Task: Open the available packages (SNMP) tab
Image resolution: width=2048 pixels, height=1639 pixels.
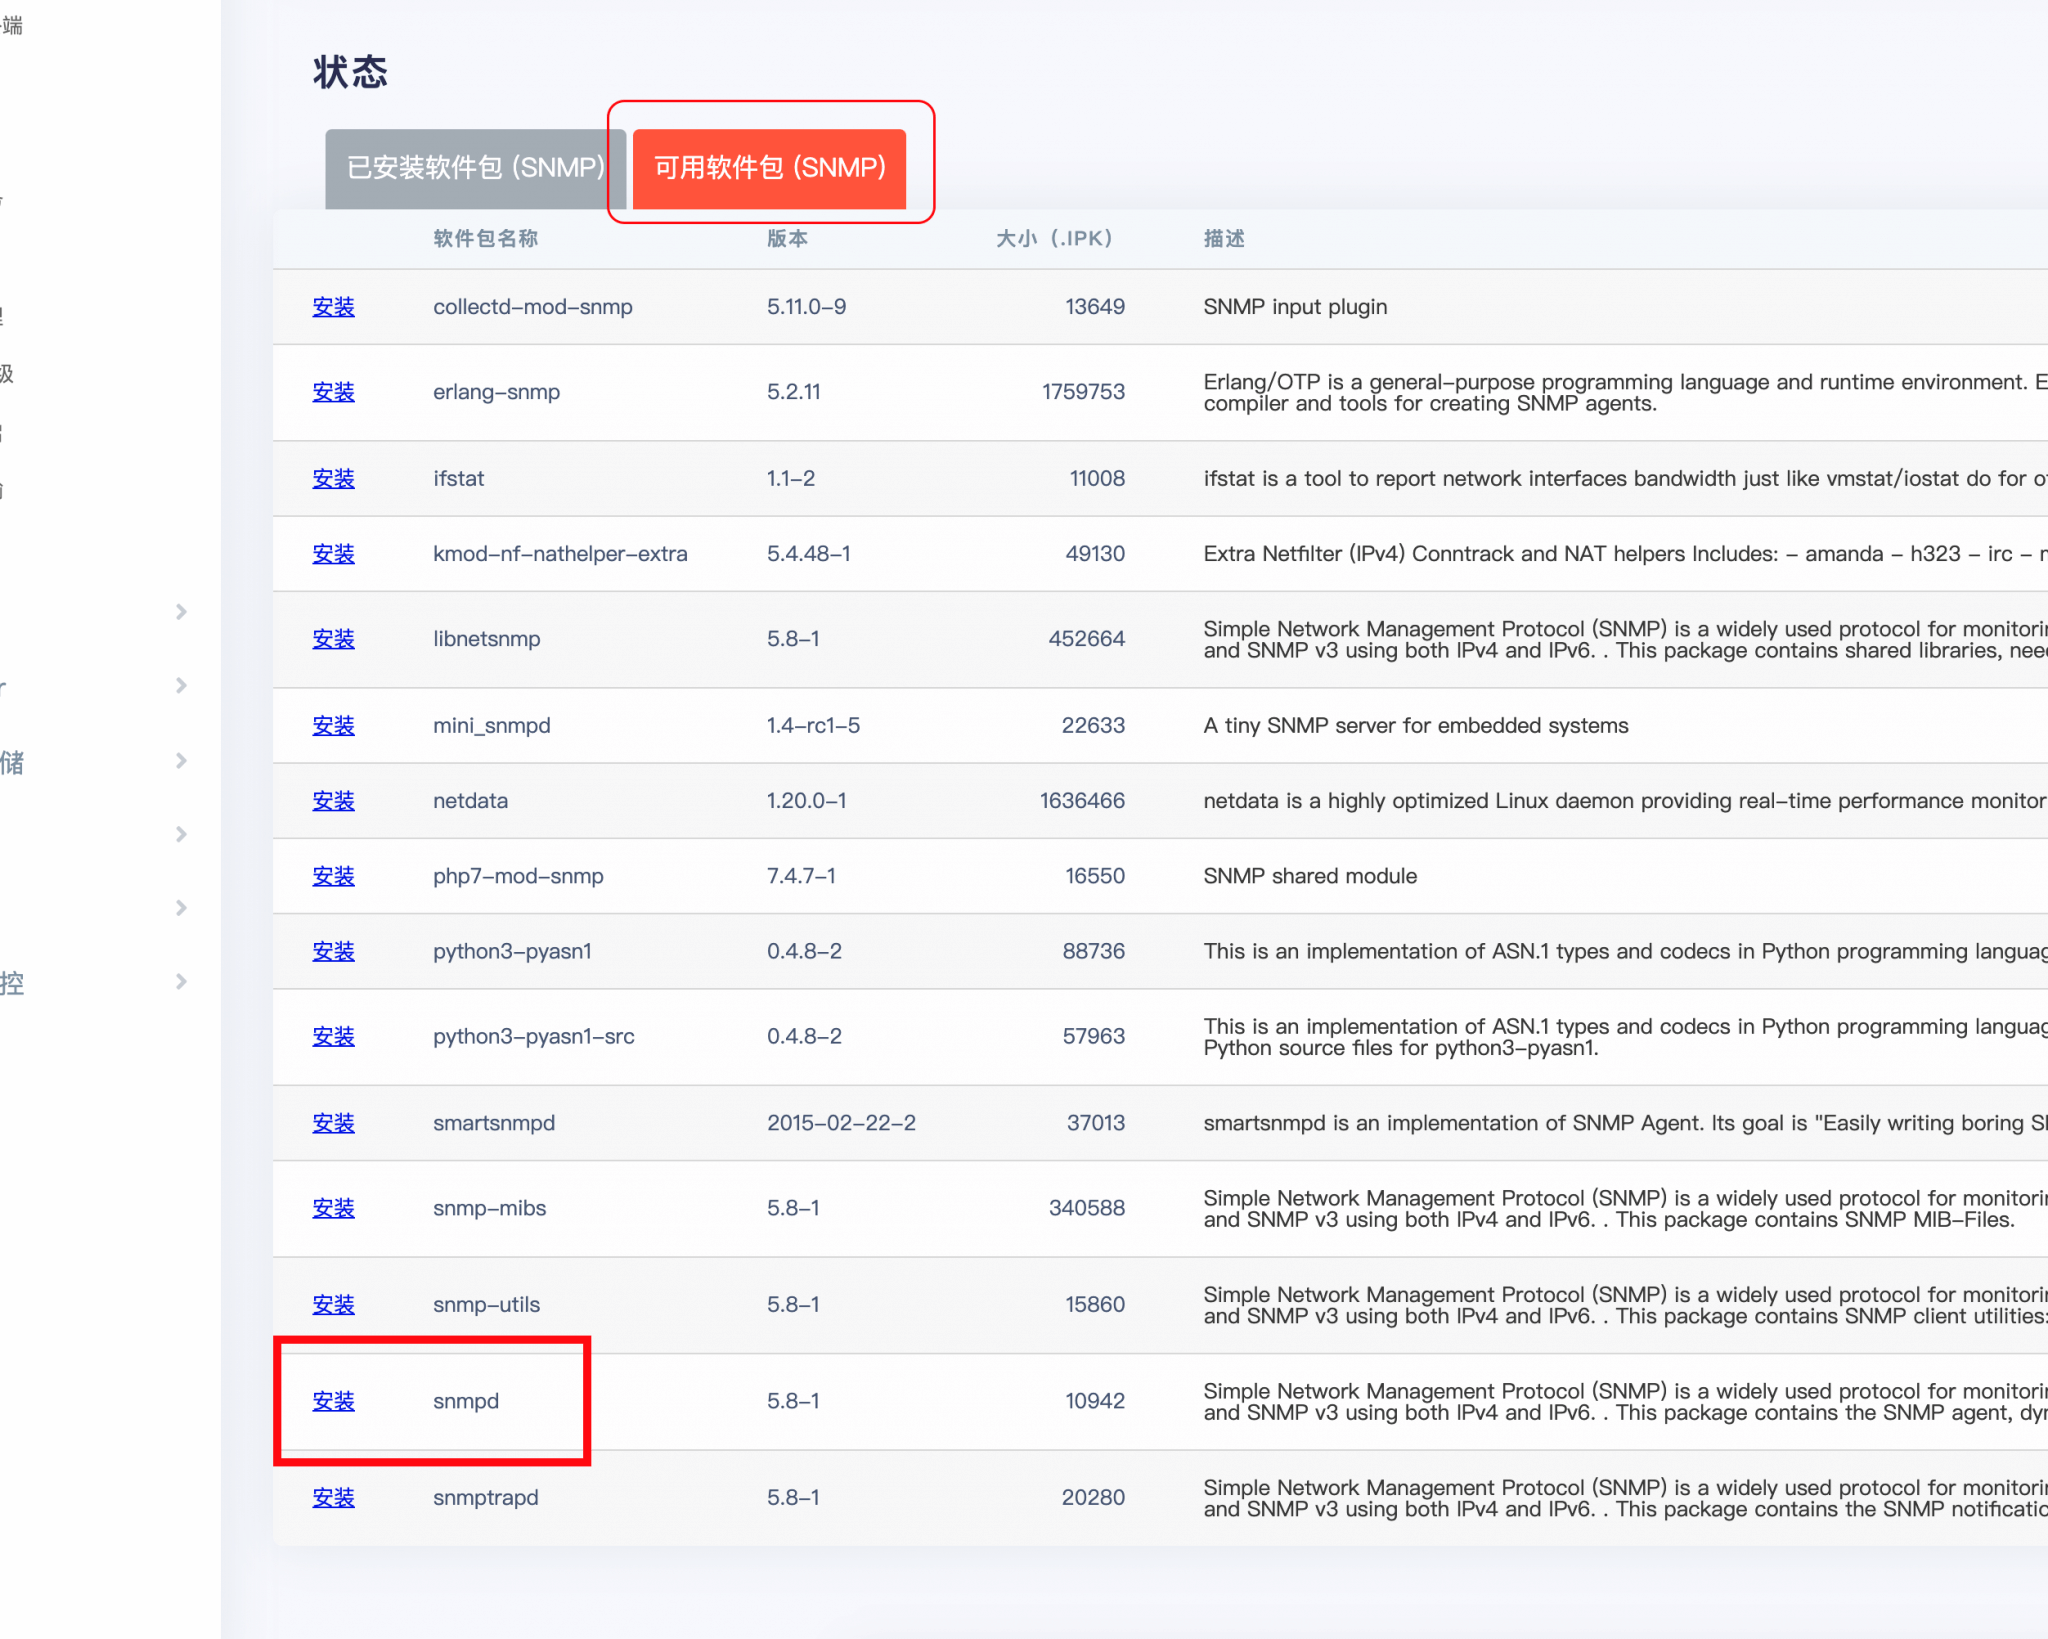Action: (769, 167)
